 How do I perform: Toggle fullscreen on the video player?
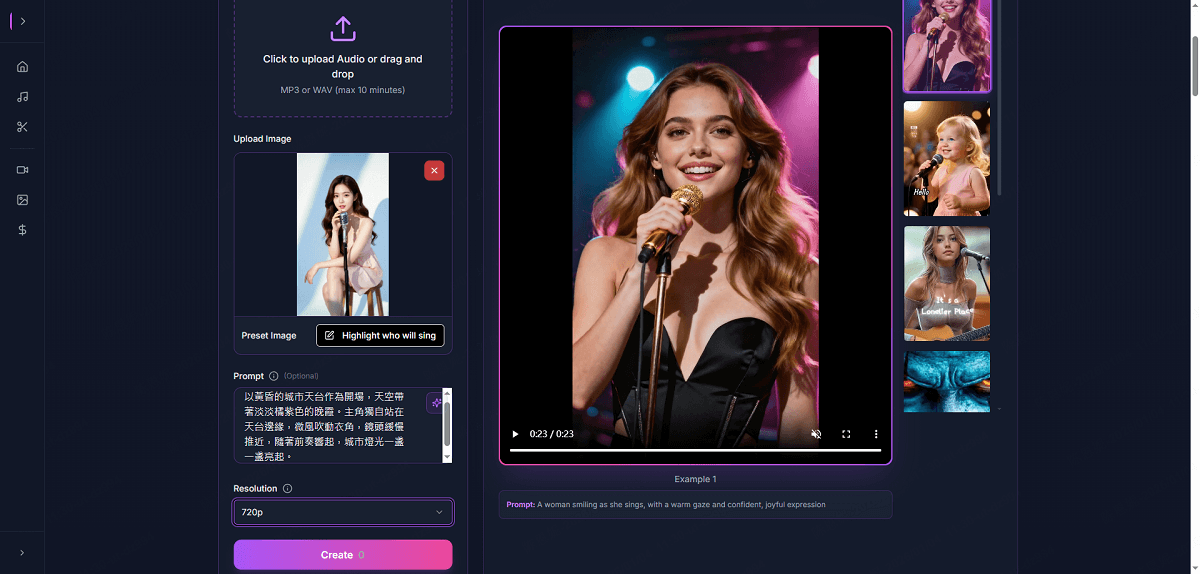tap(846, 434)
